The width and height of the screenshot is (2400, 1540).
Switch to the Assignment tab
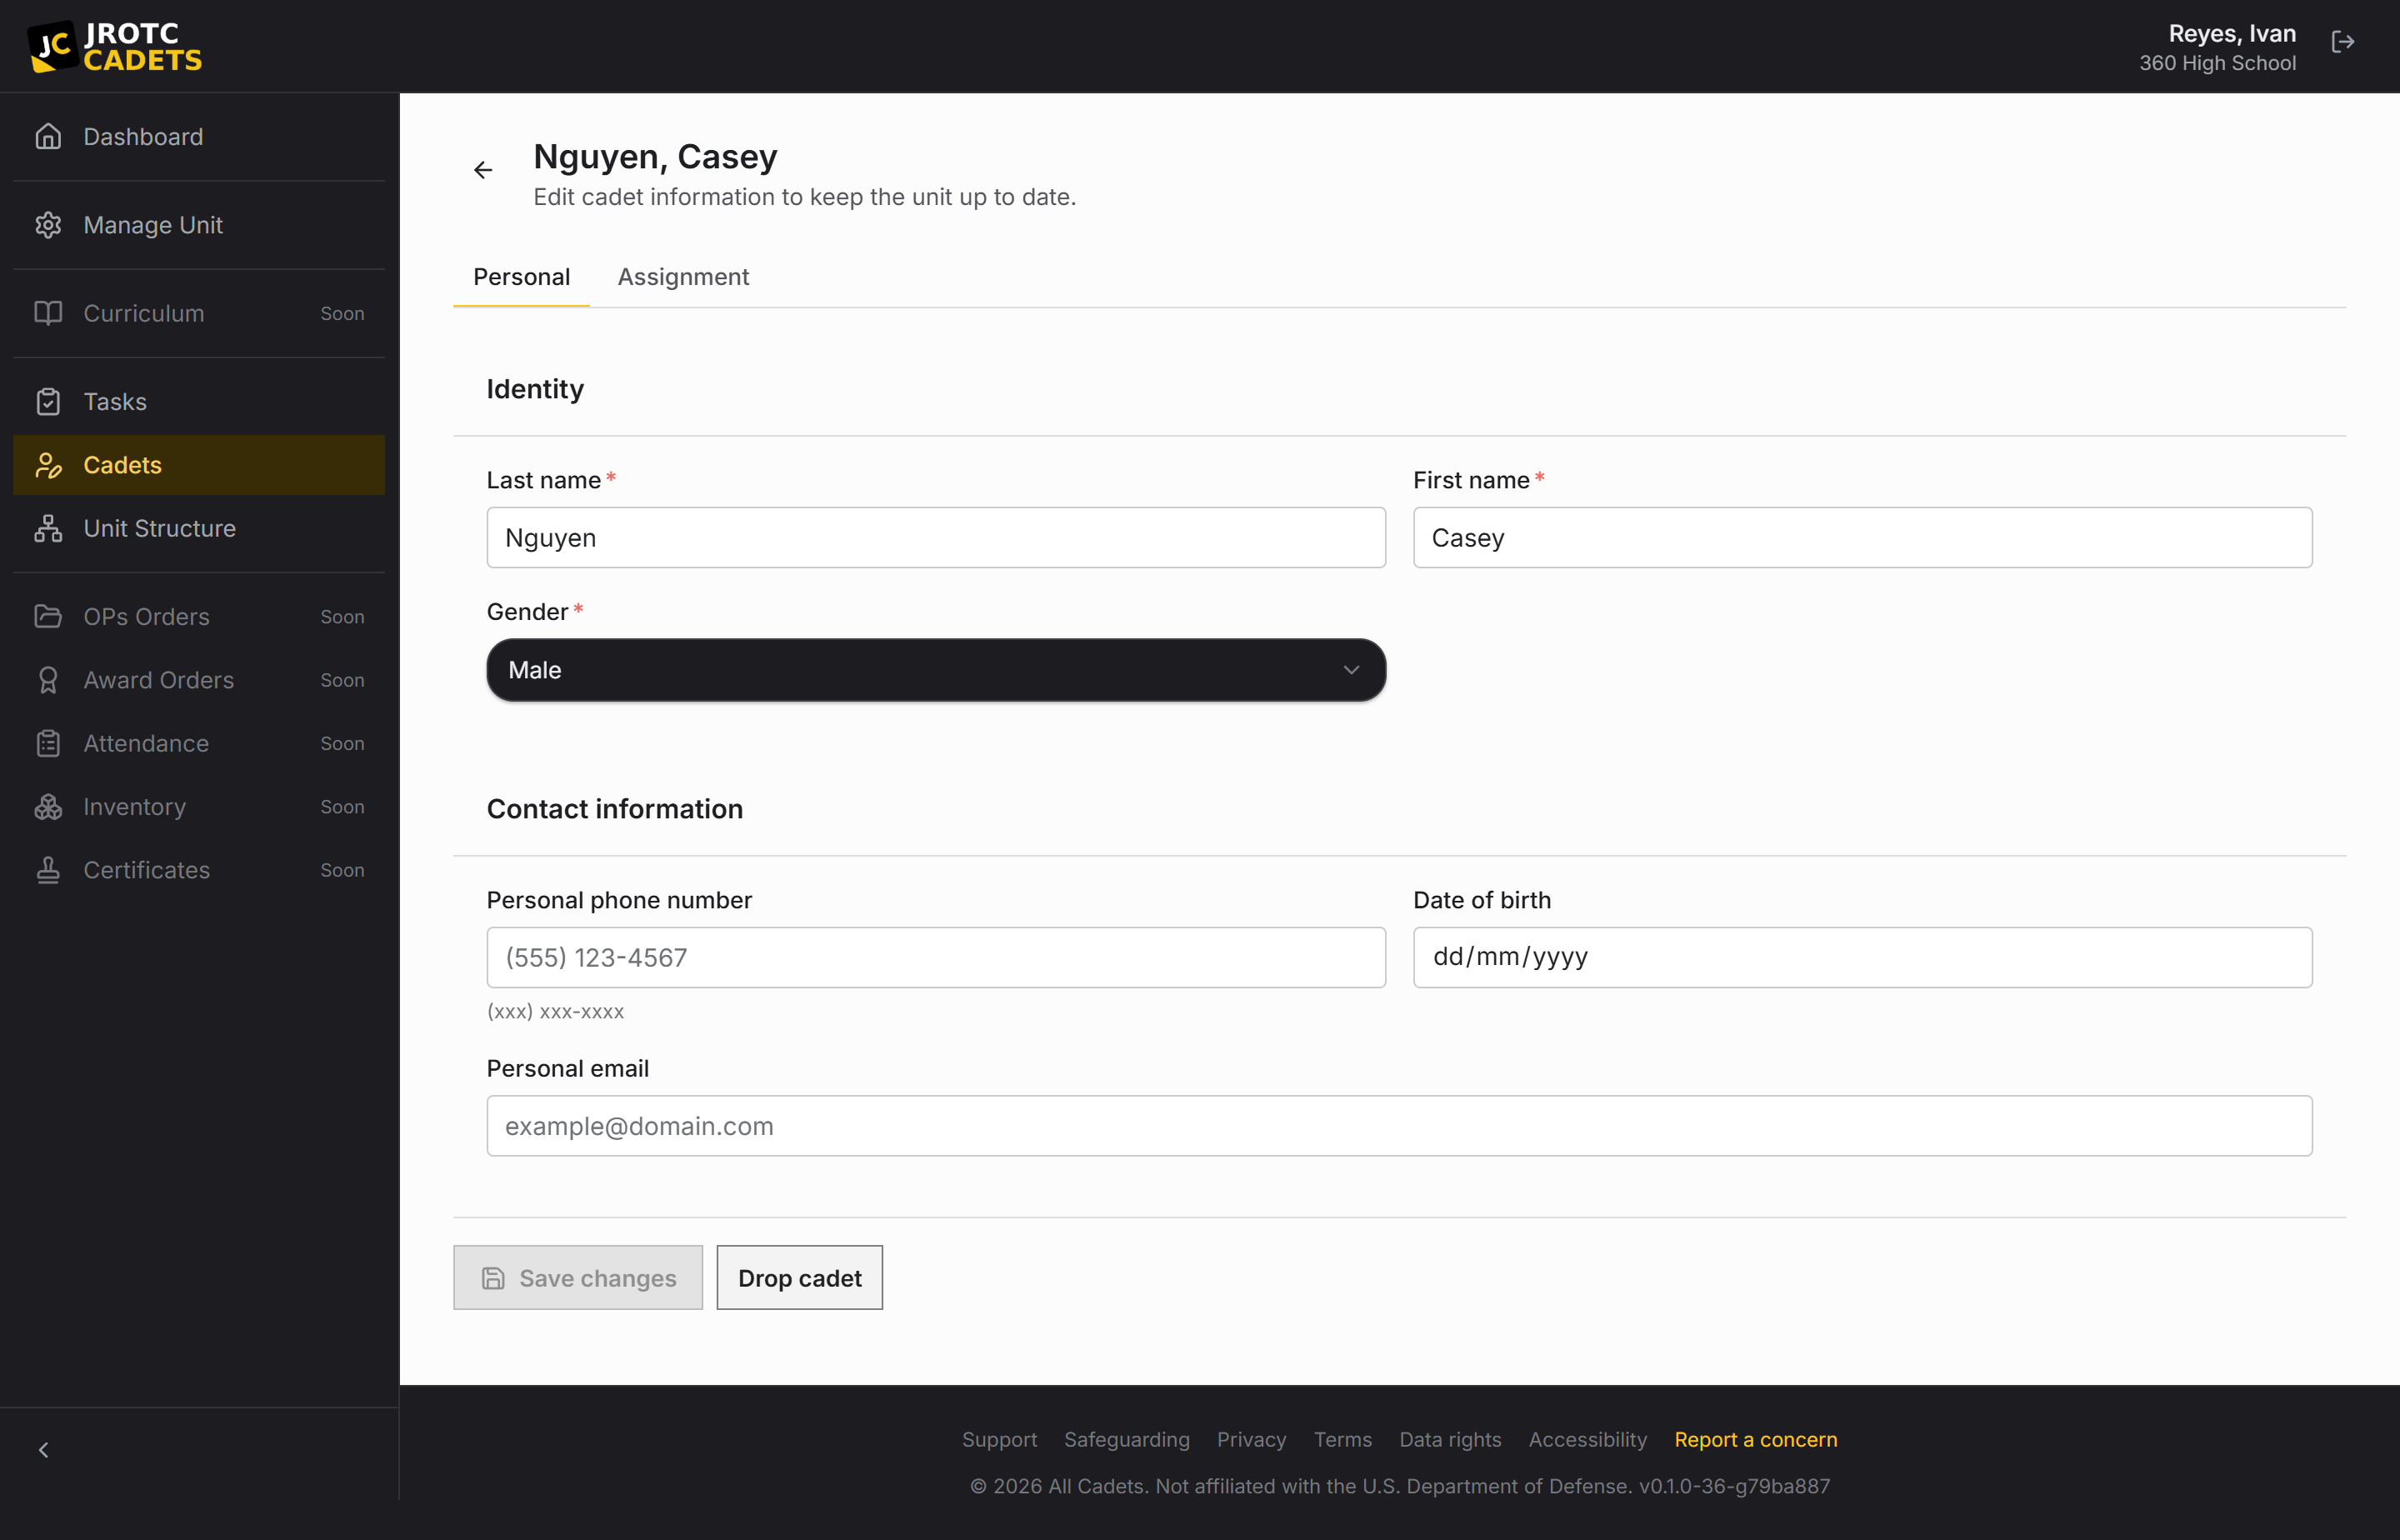[x=683, y=277]
